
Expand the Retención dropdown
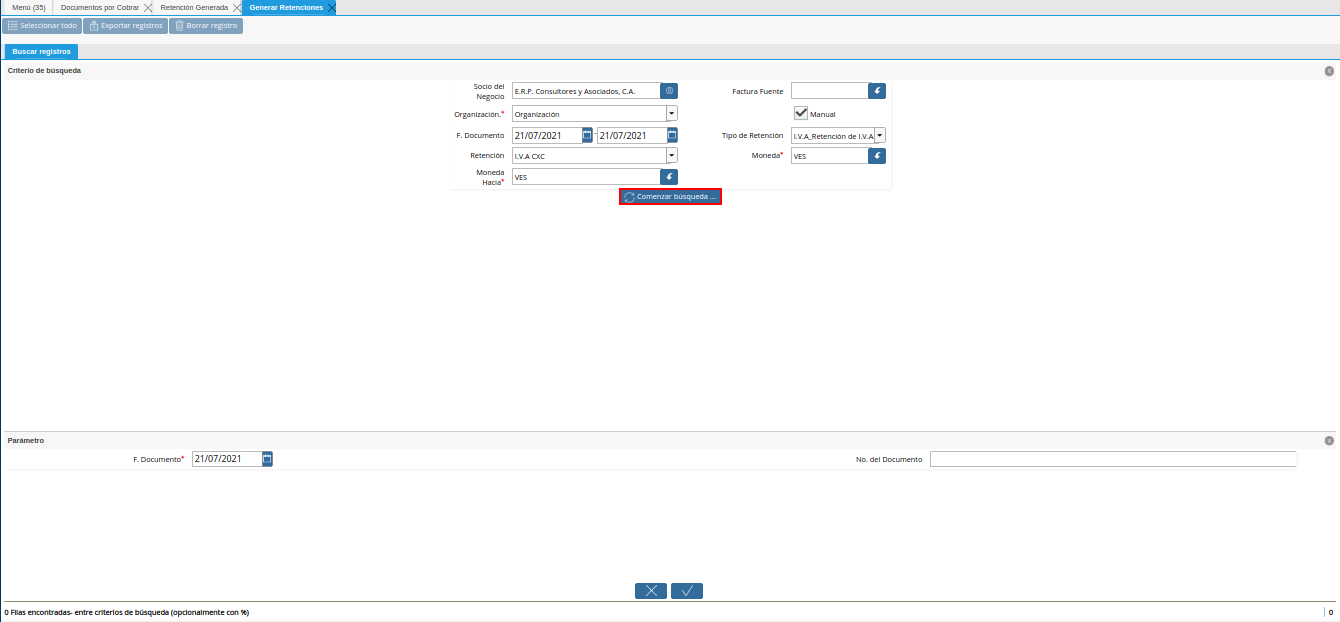[x=672, y=155]
